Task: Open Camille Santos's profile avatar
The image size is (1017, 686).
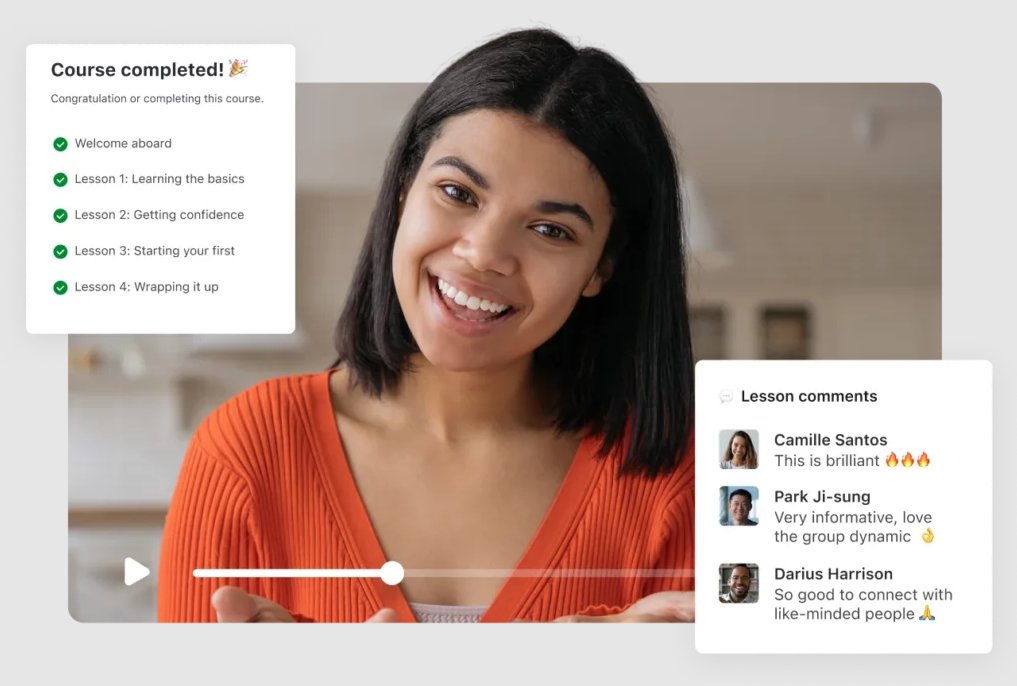Action: tap(738, 450)
